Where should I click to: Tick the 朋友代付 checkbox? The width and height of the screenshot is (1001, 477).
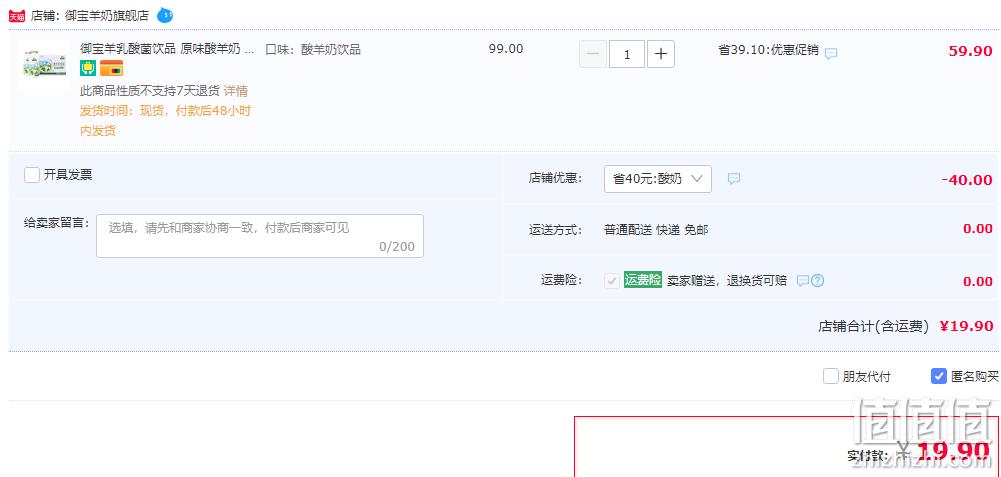point(831,376)
